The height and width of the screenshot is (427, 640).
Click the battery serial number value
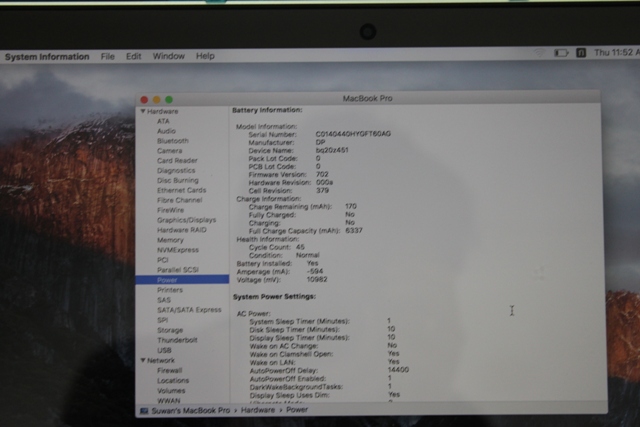coord(353,134)
